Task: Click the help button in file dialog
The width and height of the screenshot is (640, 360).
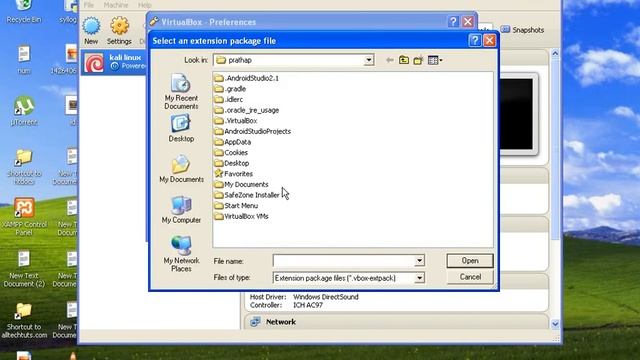Action: point(474,40)
